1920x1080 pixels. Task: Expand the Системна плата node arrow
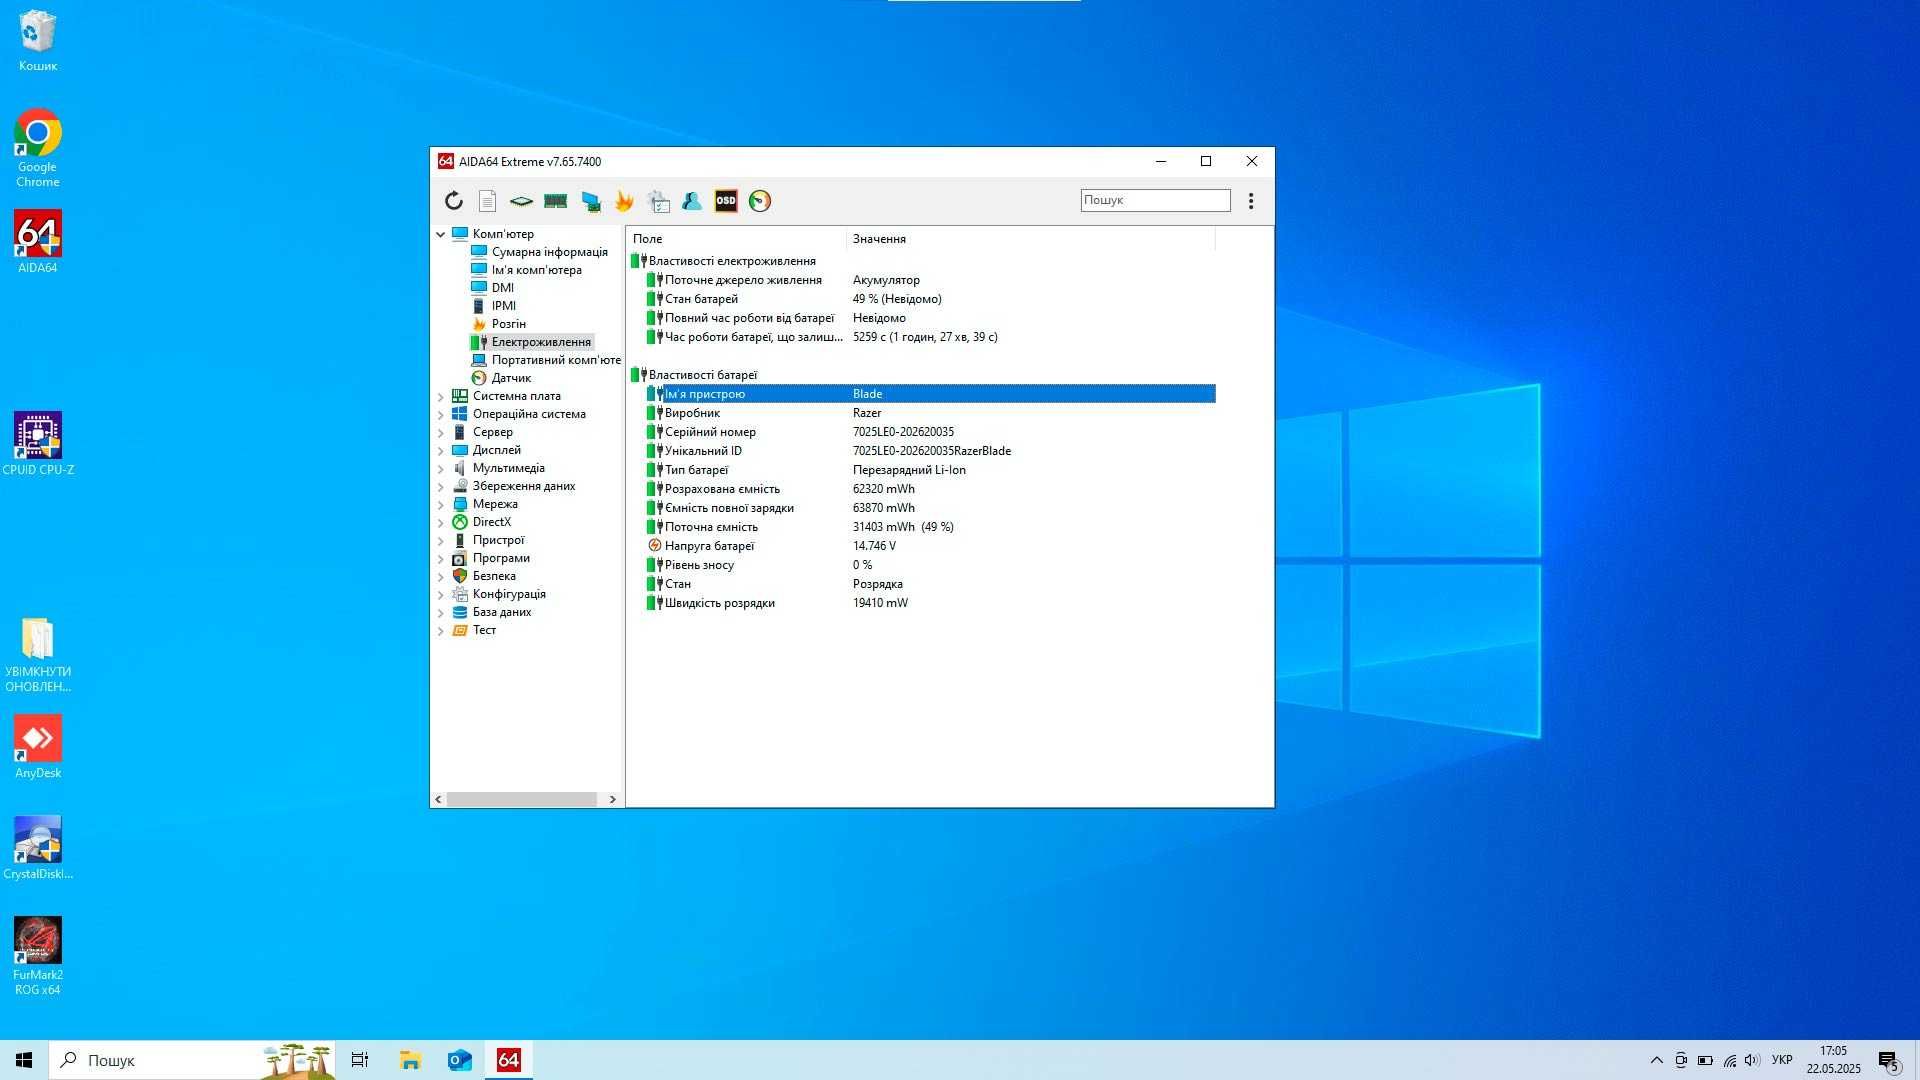[x=440, y=396]
